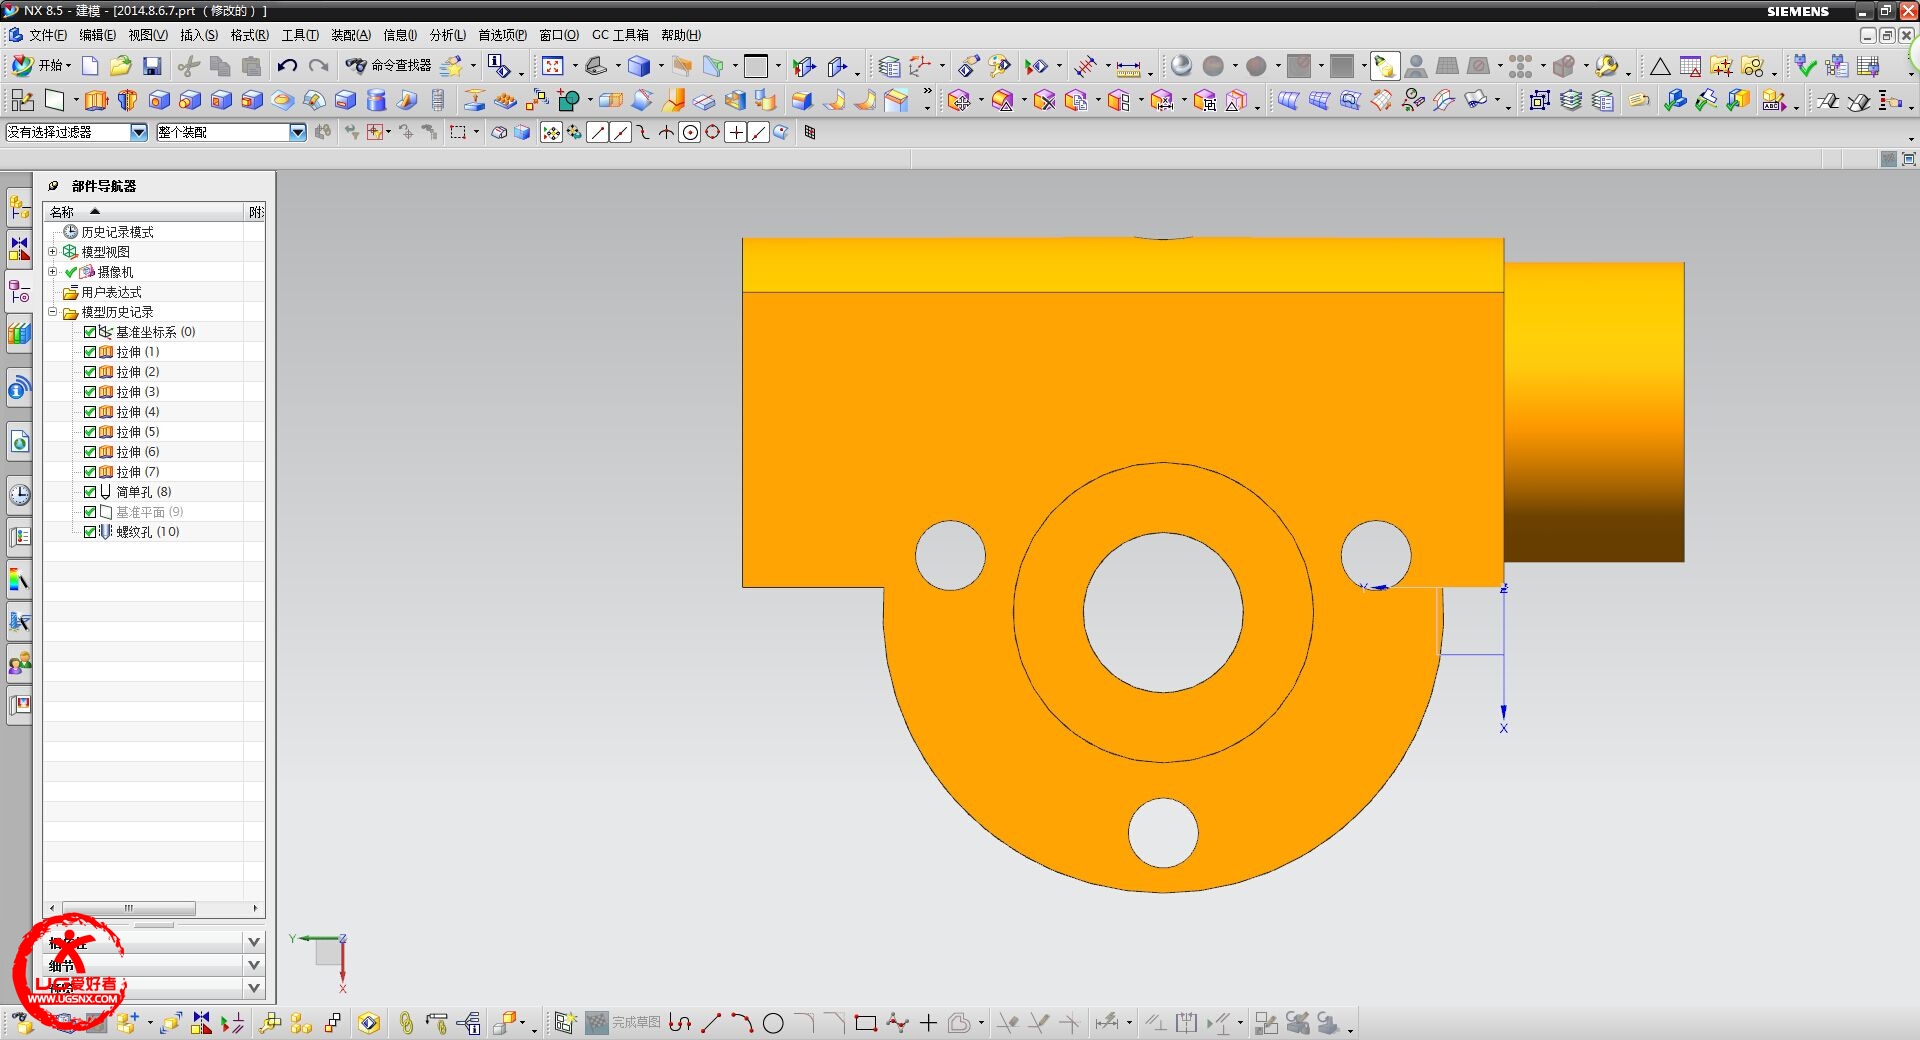Expand the 模型视图 tree node
Screen dimensions: 1920x1040
(53, 252)
